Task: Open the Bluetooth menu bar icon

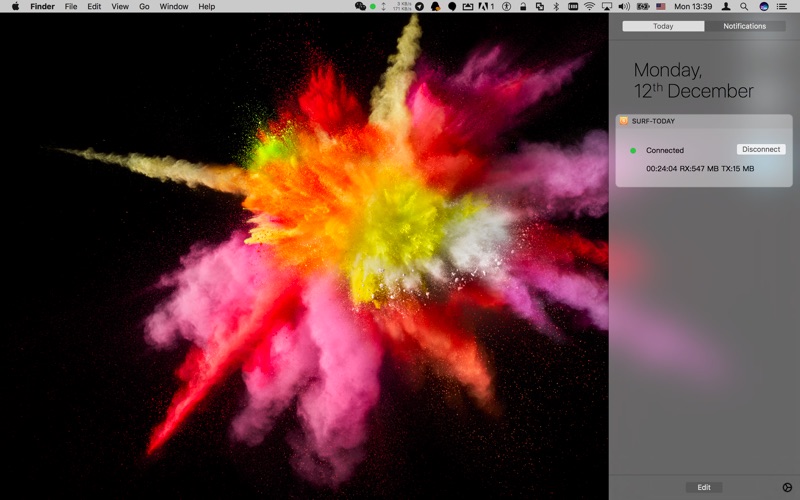Action: pyautogui.click(x=556, y=6)
